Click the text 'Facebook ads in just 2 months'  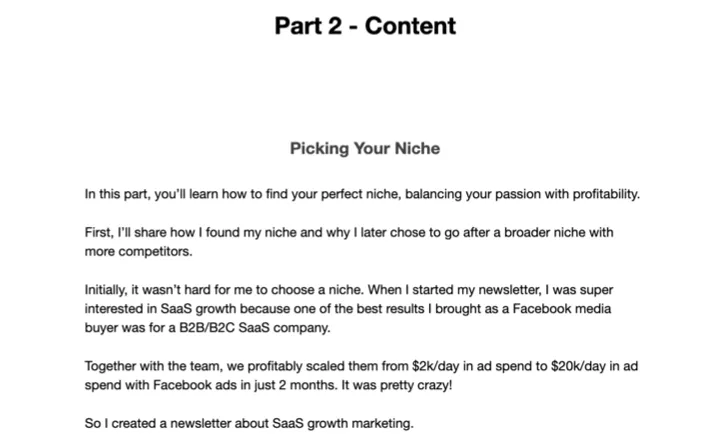(x=245, y=385)
